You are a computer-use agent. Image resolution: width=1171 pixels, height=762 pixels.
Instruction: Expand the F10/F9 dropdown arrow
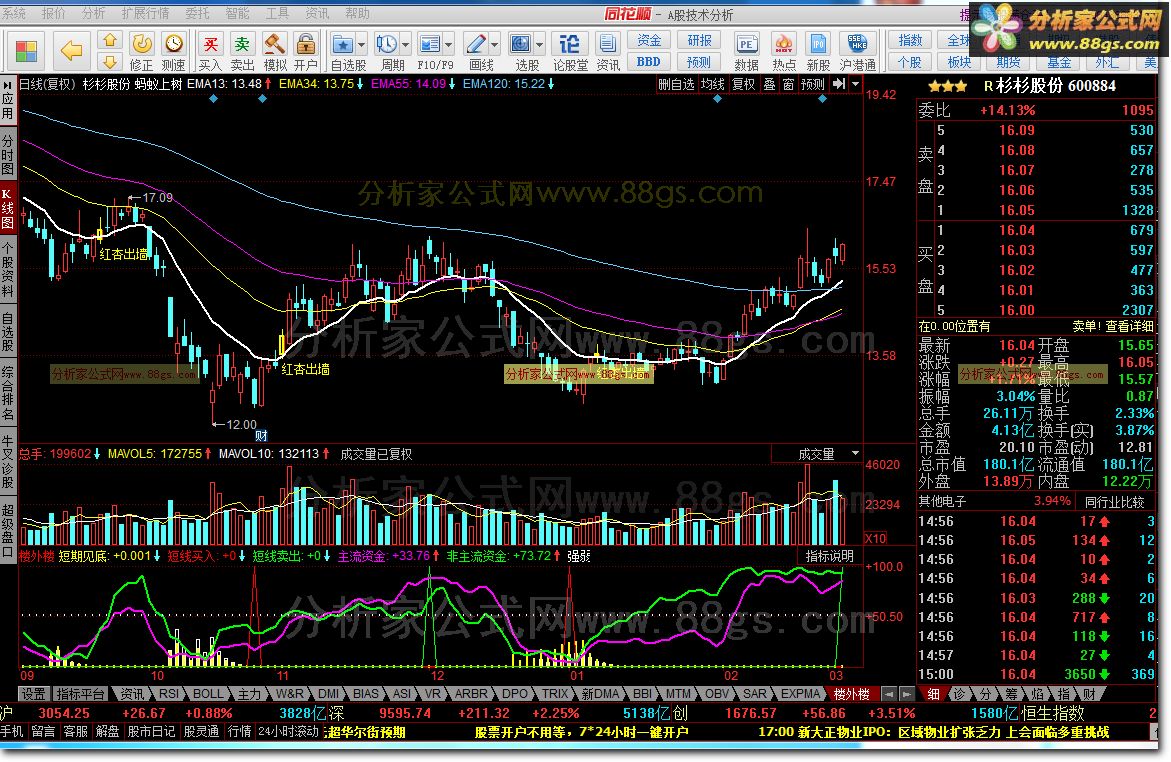click(x=450, y=44)
